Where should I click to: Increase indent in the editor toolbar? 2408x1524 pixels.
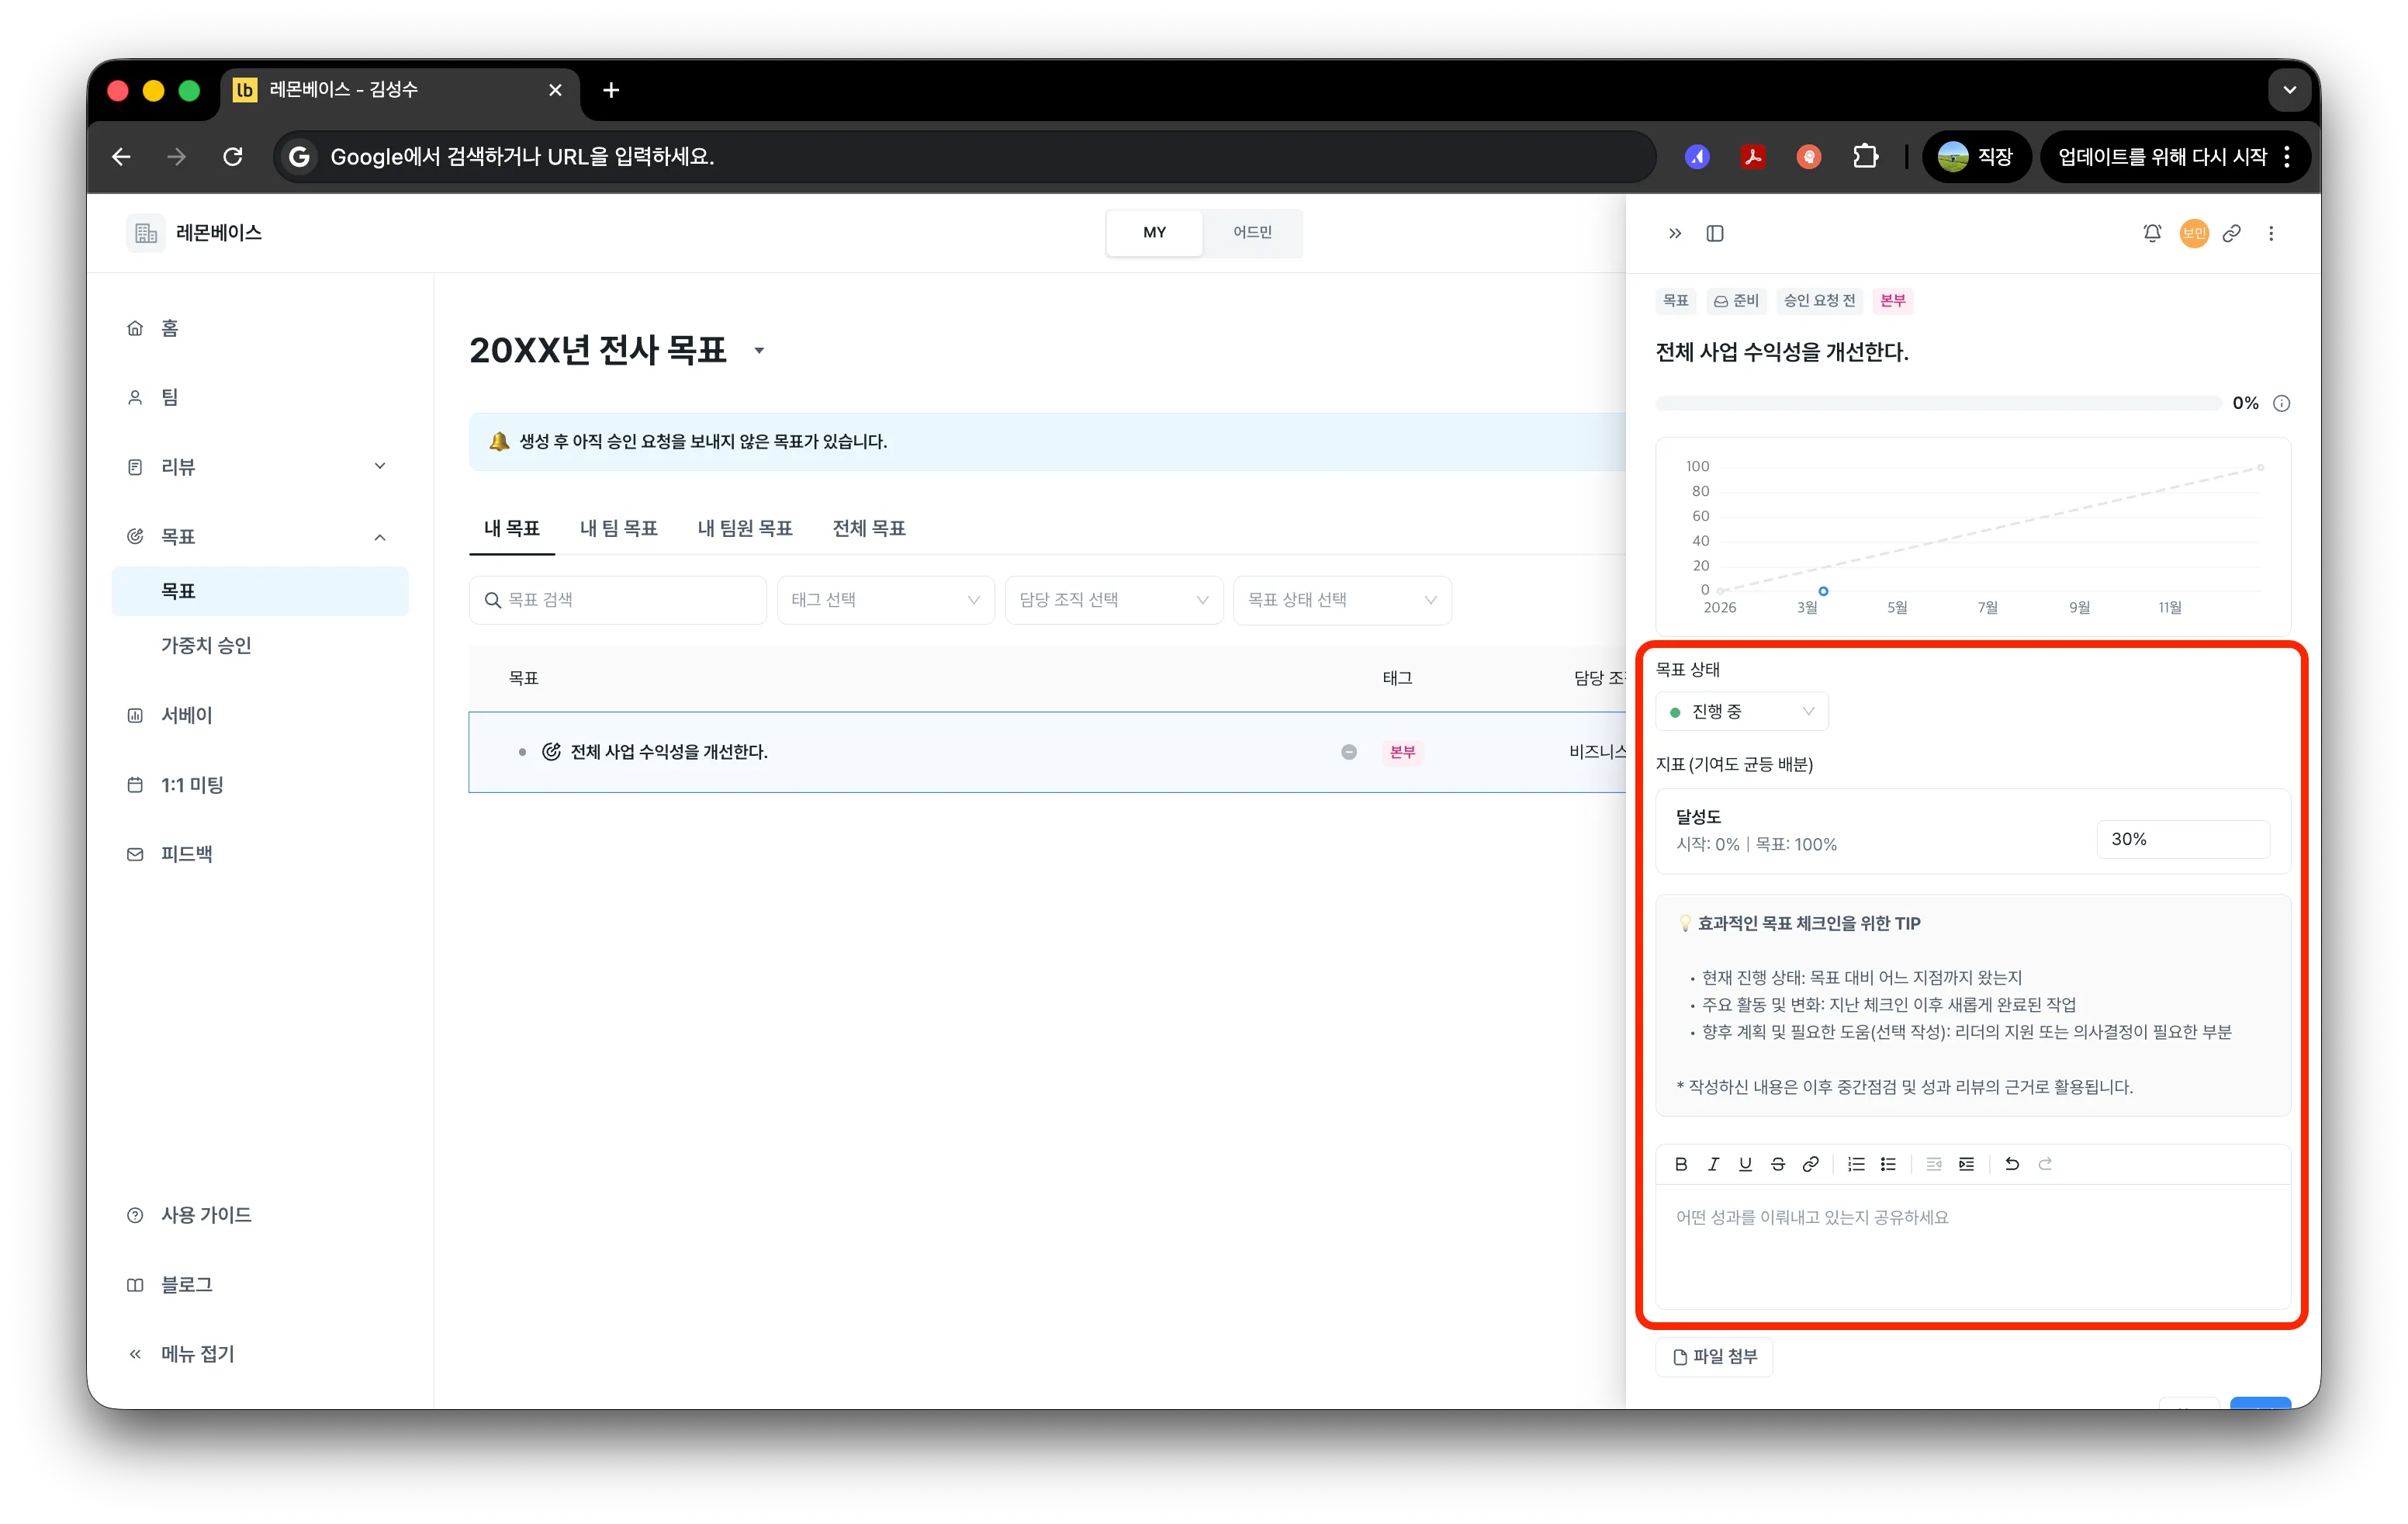coord(1966,1163)
